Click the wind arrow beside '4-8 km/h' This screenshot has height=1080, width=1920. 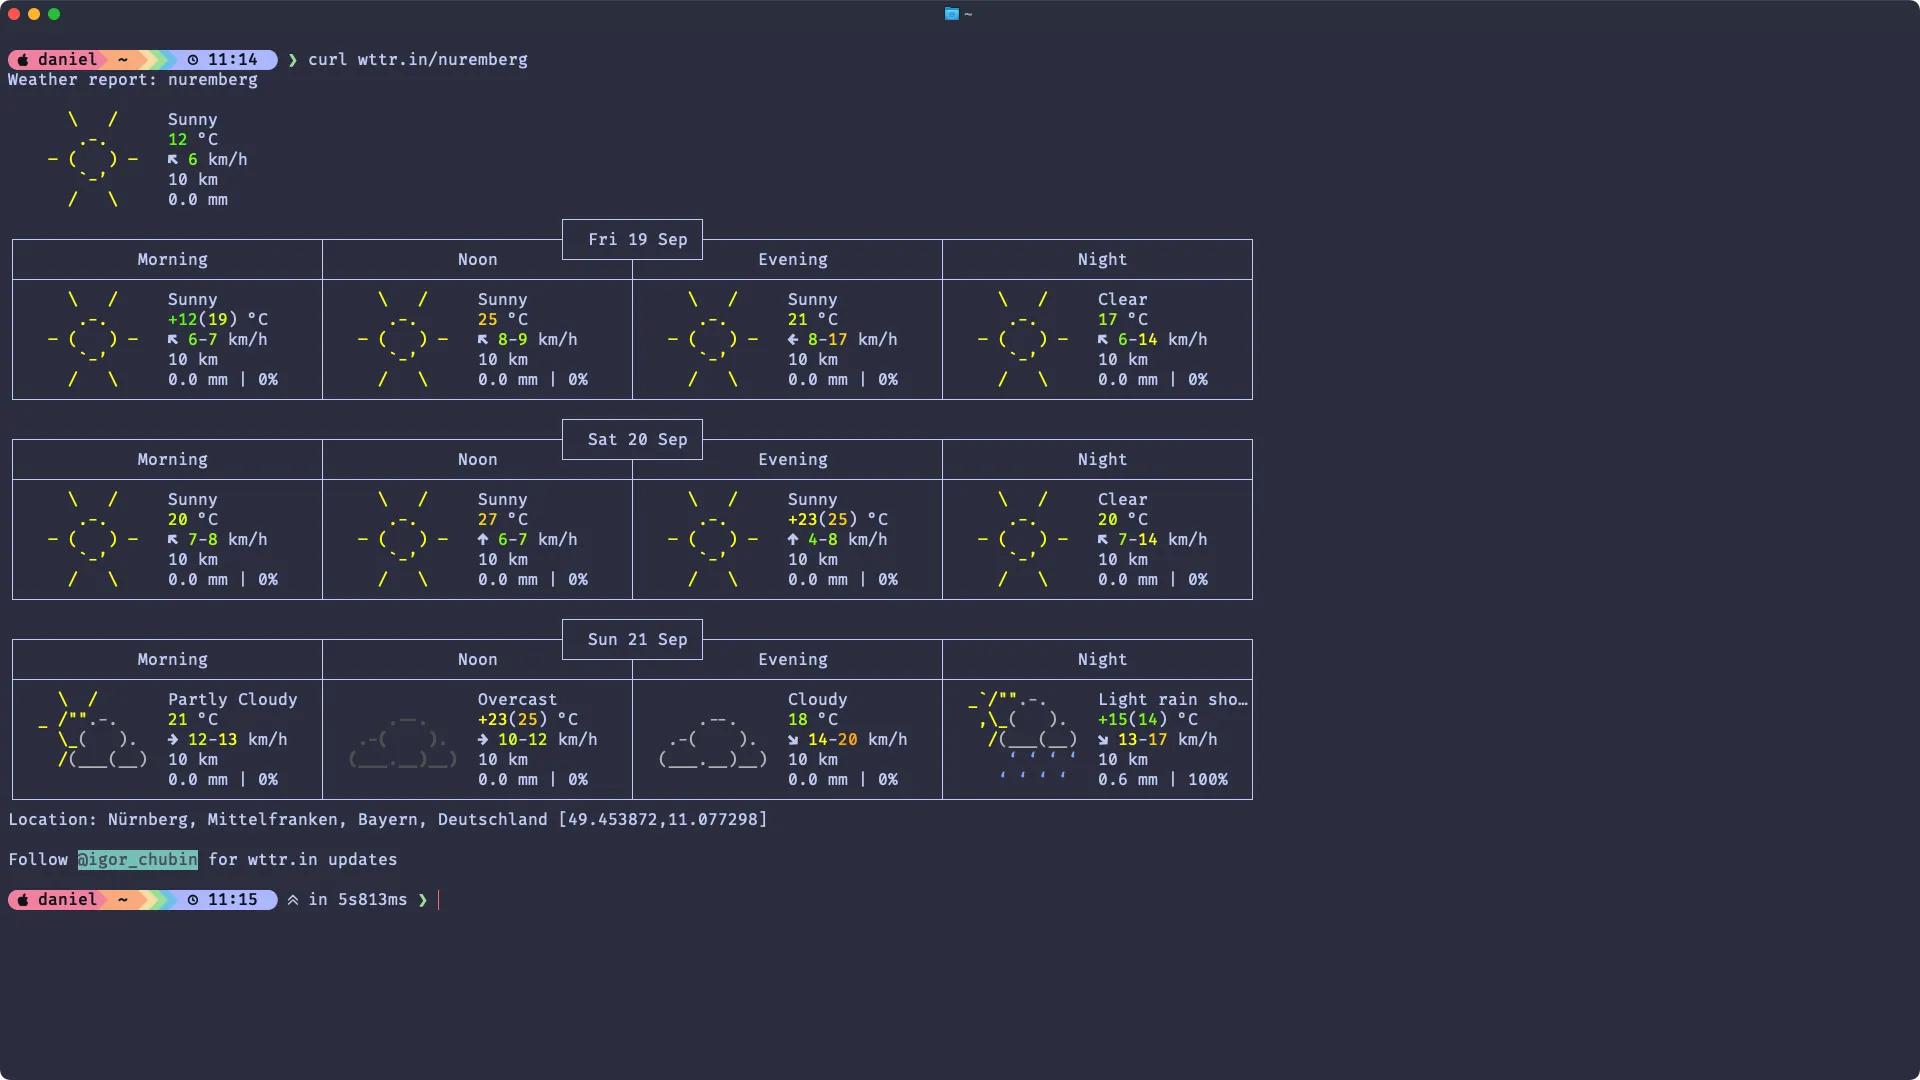[793, 540]
